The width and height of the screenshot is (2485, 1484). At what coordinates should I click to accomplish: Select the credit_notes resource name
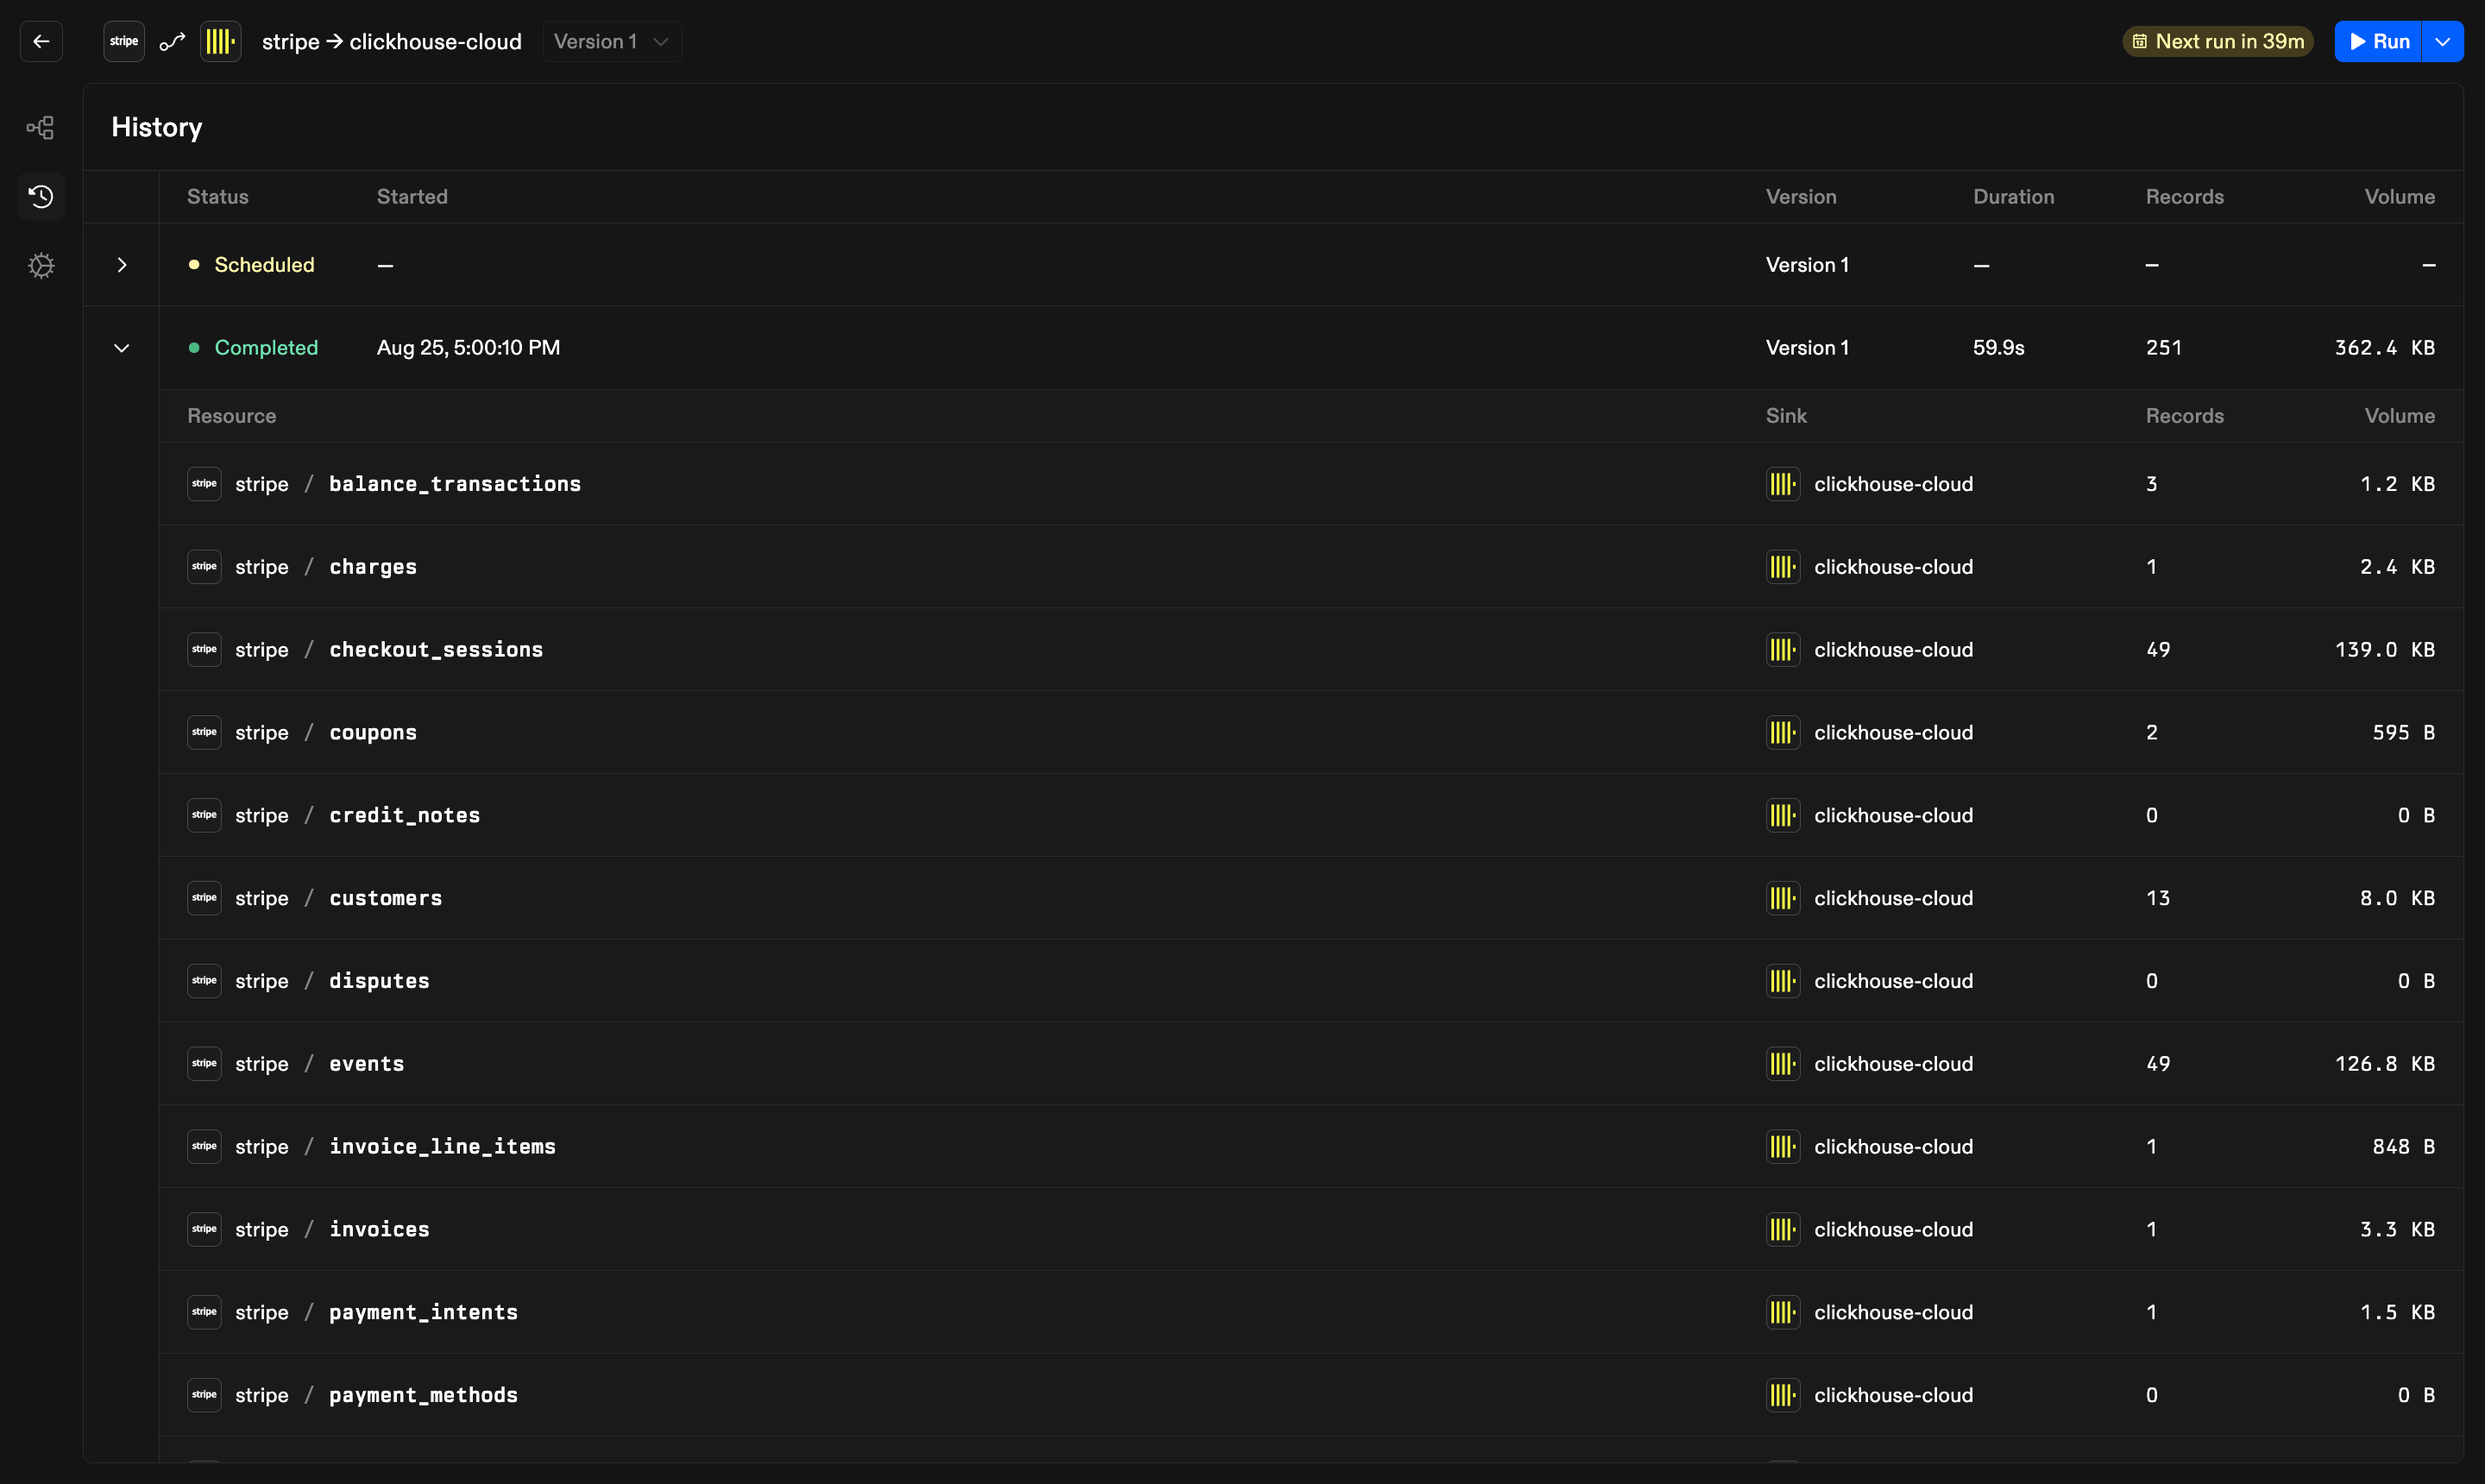[405, 815]
